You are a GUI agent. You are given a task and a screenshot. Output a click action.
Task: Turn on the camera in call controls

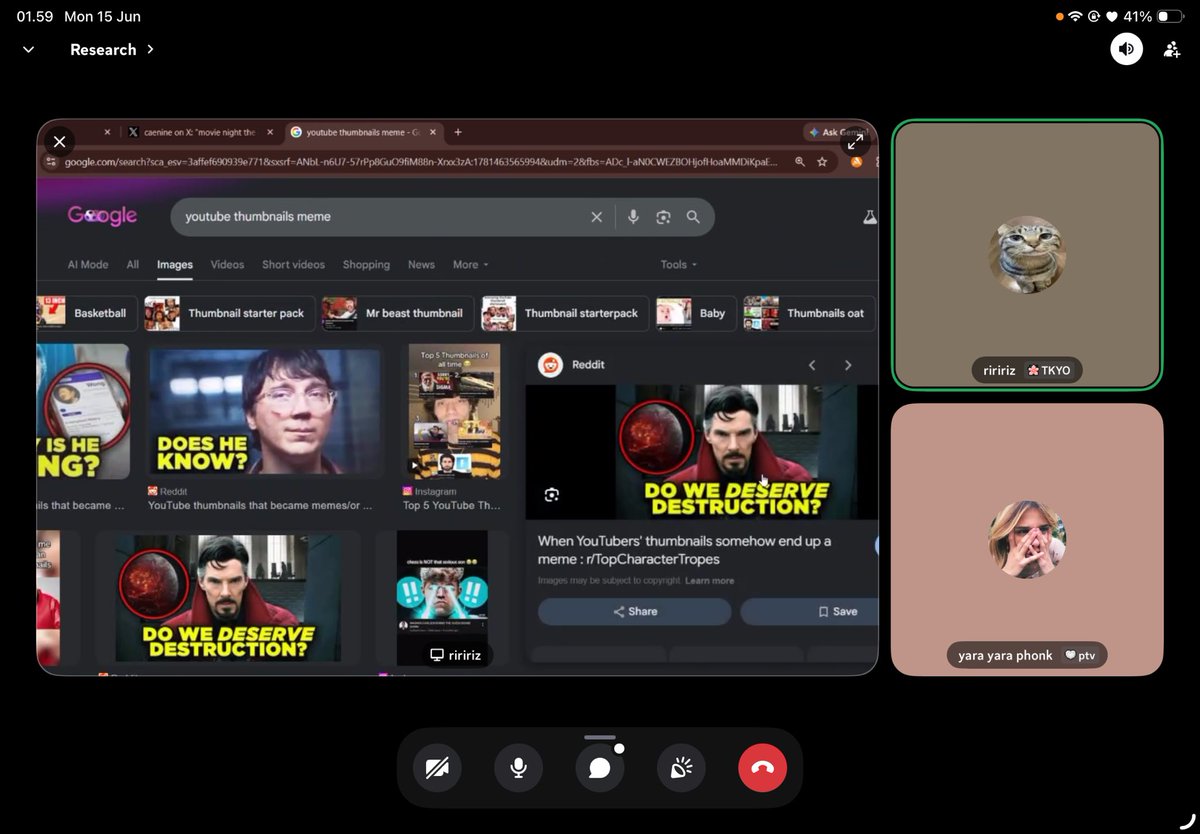click(x=437, y=768)
